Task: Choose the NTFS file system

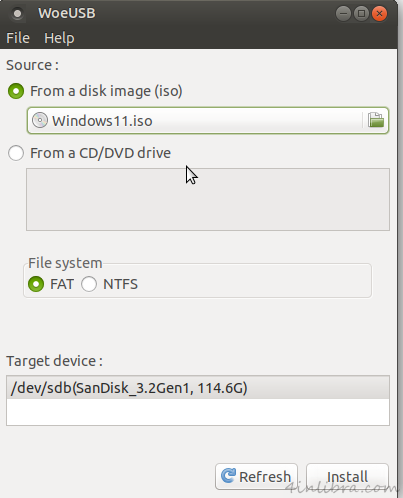Action: 89,284
